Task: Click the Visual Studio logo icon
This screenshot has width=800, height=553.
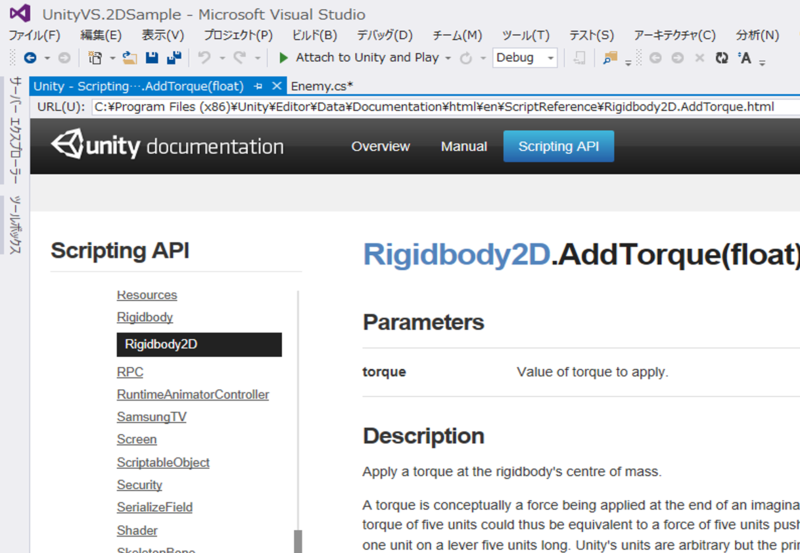Action: (x=20, y=13)
